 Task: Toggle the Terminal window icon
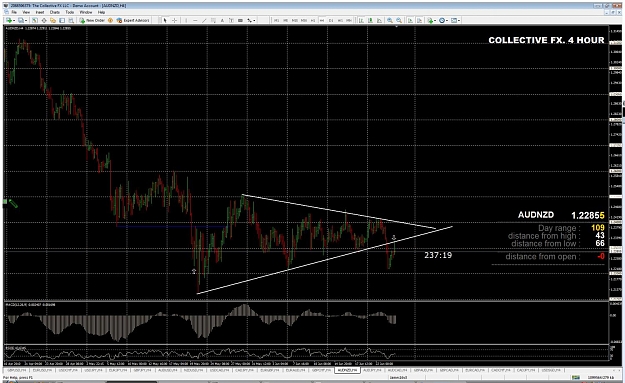(62, 20)
